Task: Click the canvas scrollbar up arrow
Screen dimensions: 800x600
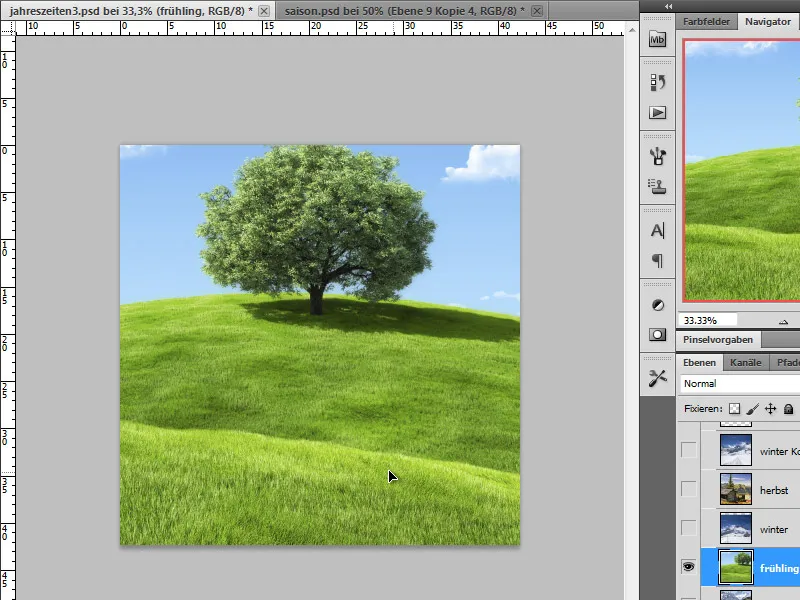Action: pos(632,30)
